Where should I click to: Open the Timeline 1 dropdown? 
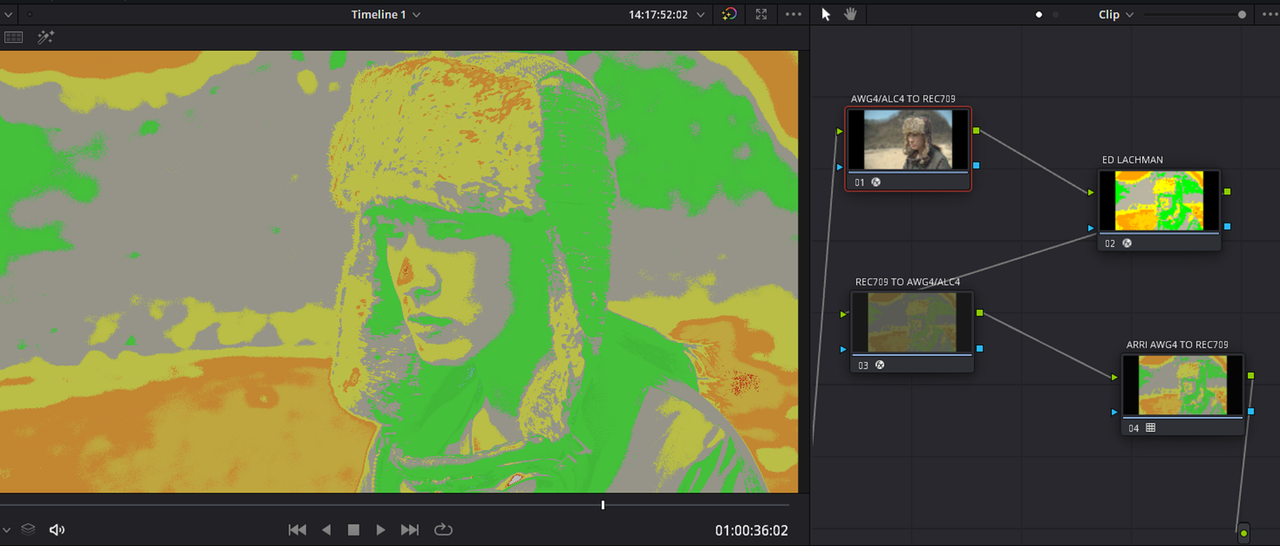385,14
